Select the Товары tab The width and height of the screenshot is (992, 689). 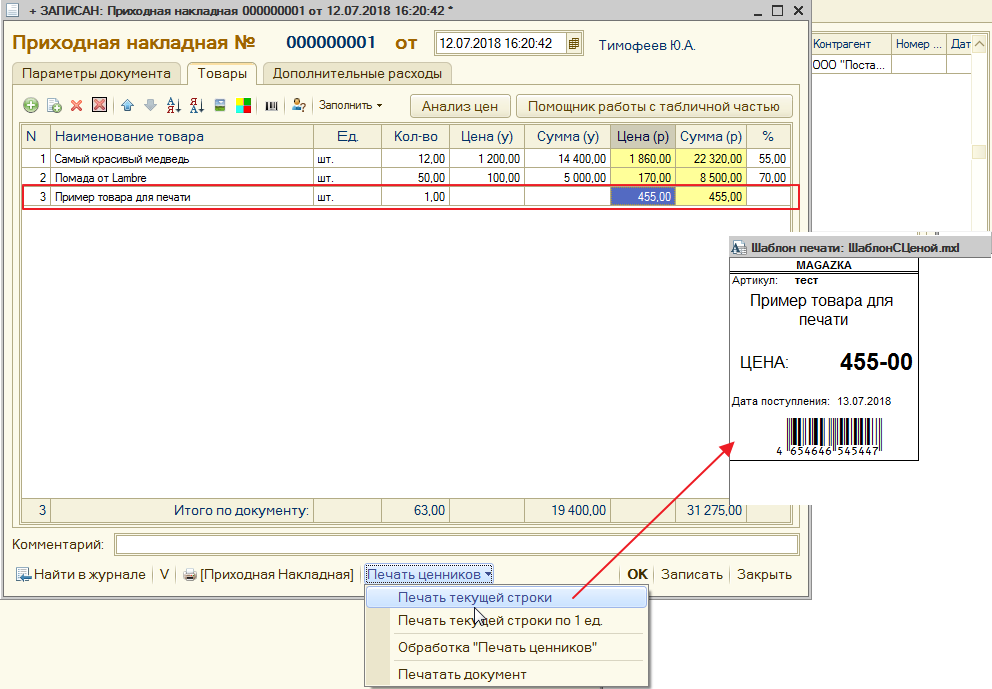[222, 73]
